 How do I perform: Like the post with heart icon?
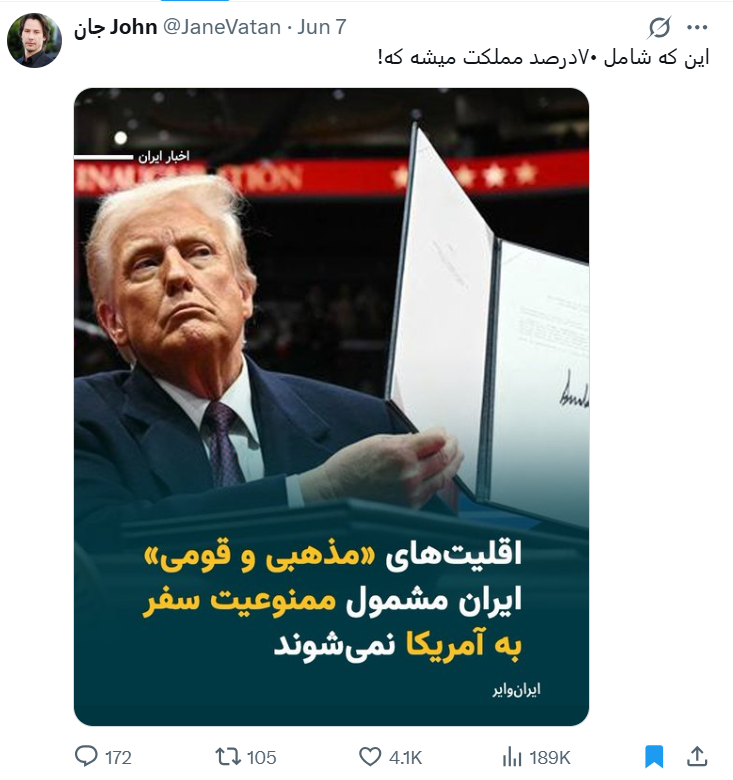click(370, 757)
